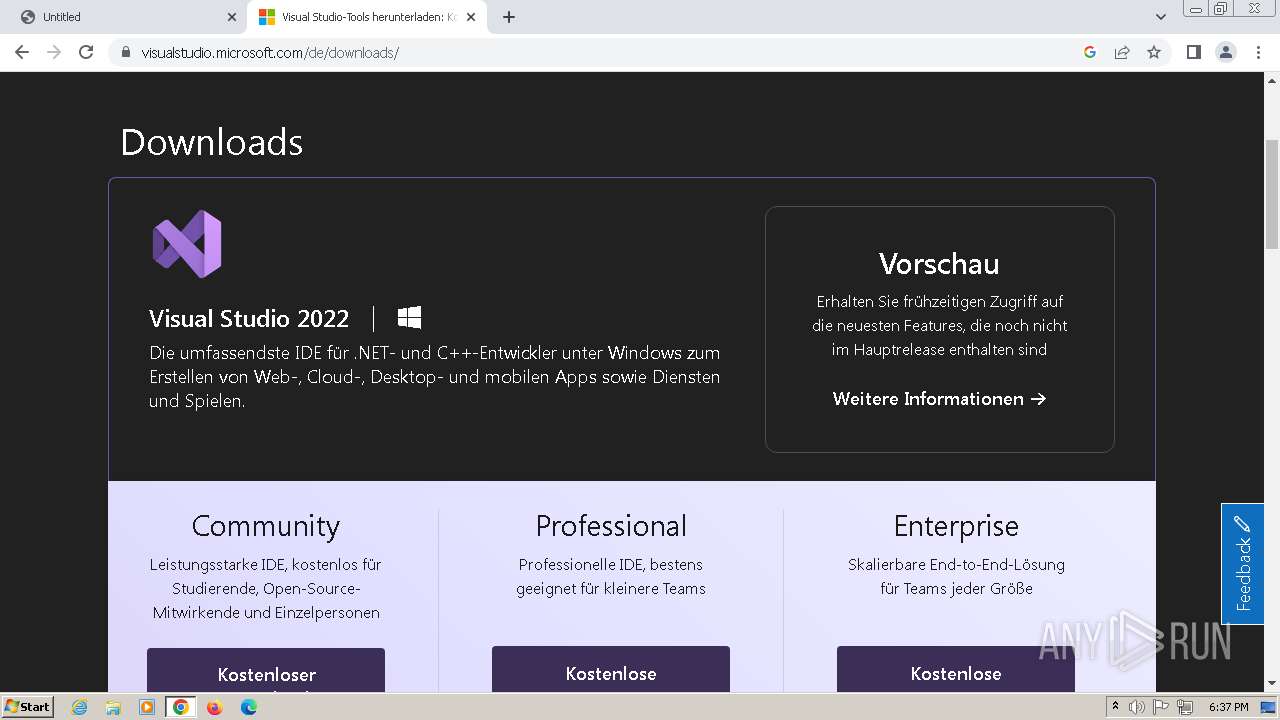The image size is (1280, 720).
Task: Close the Untitled tab
Action: coord(232,17)
